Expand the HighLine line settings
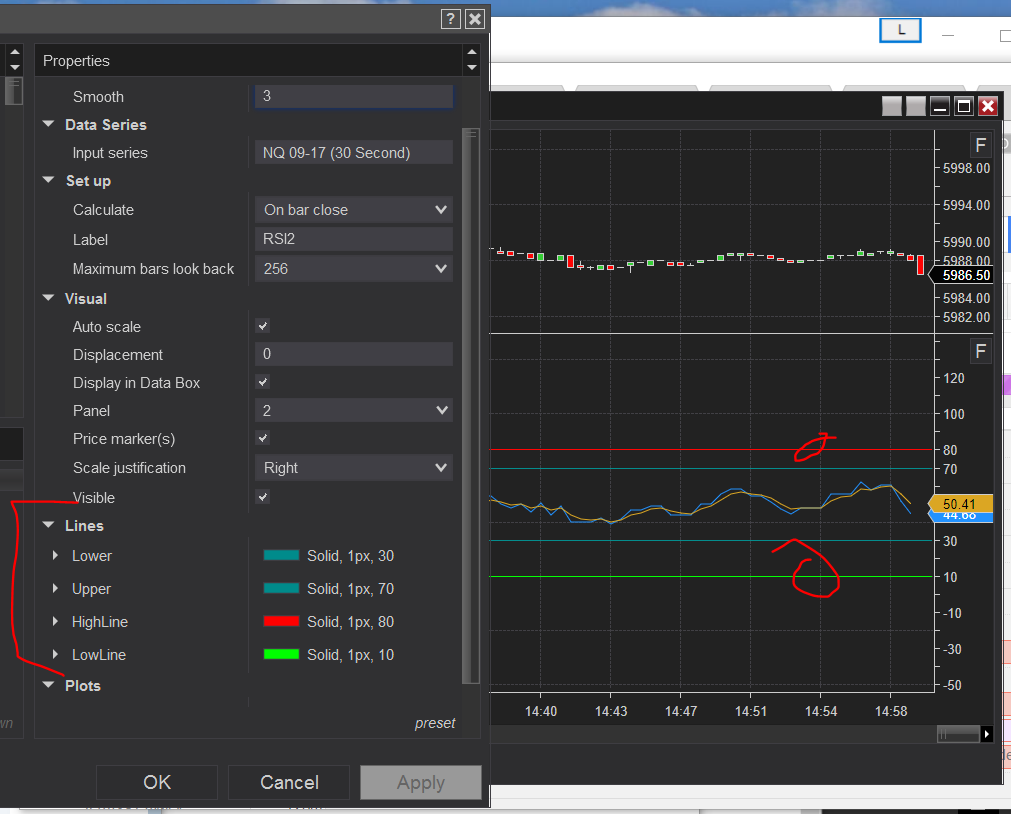The height and width of the screenshot is (814, 1011). (55, 621)
